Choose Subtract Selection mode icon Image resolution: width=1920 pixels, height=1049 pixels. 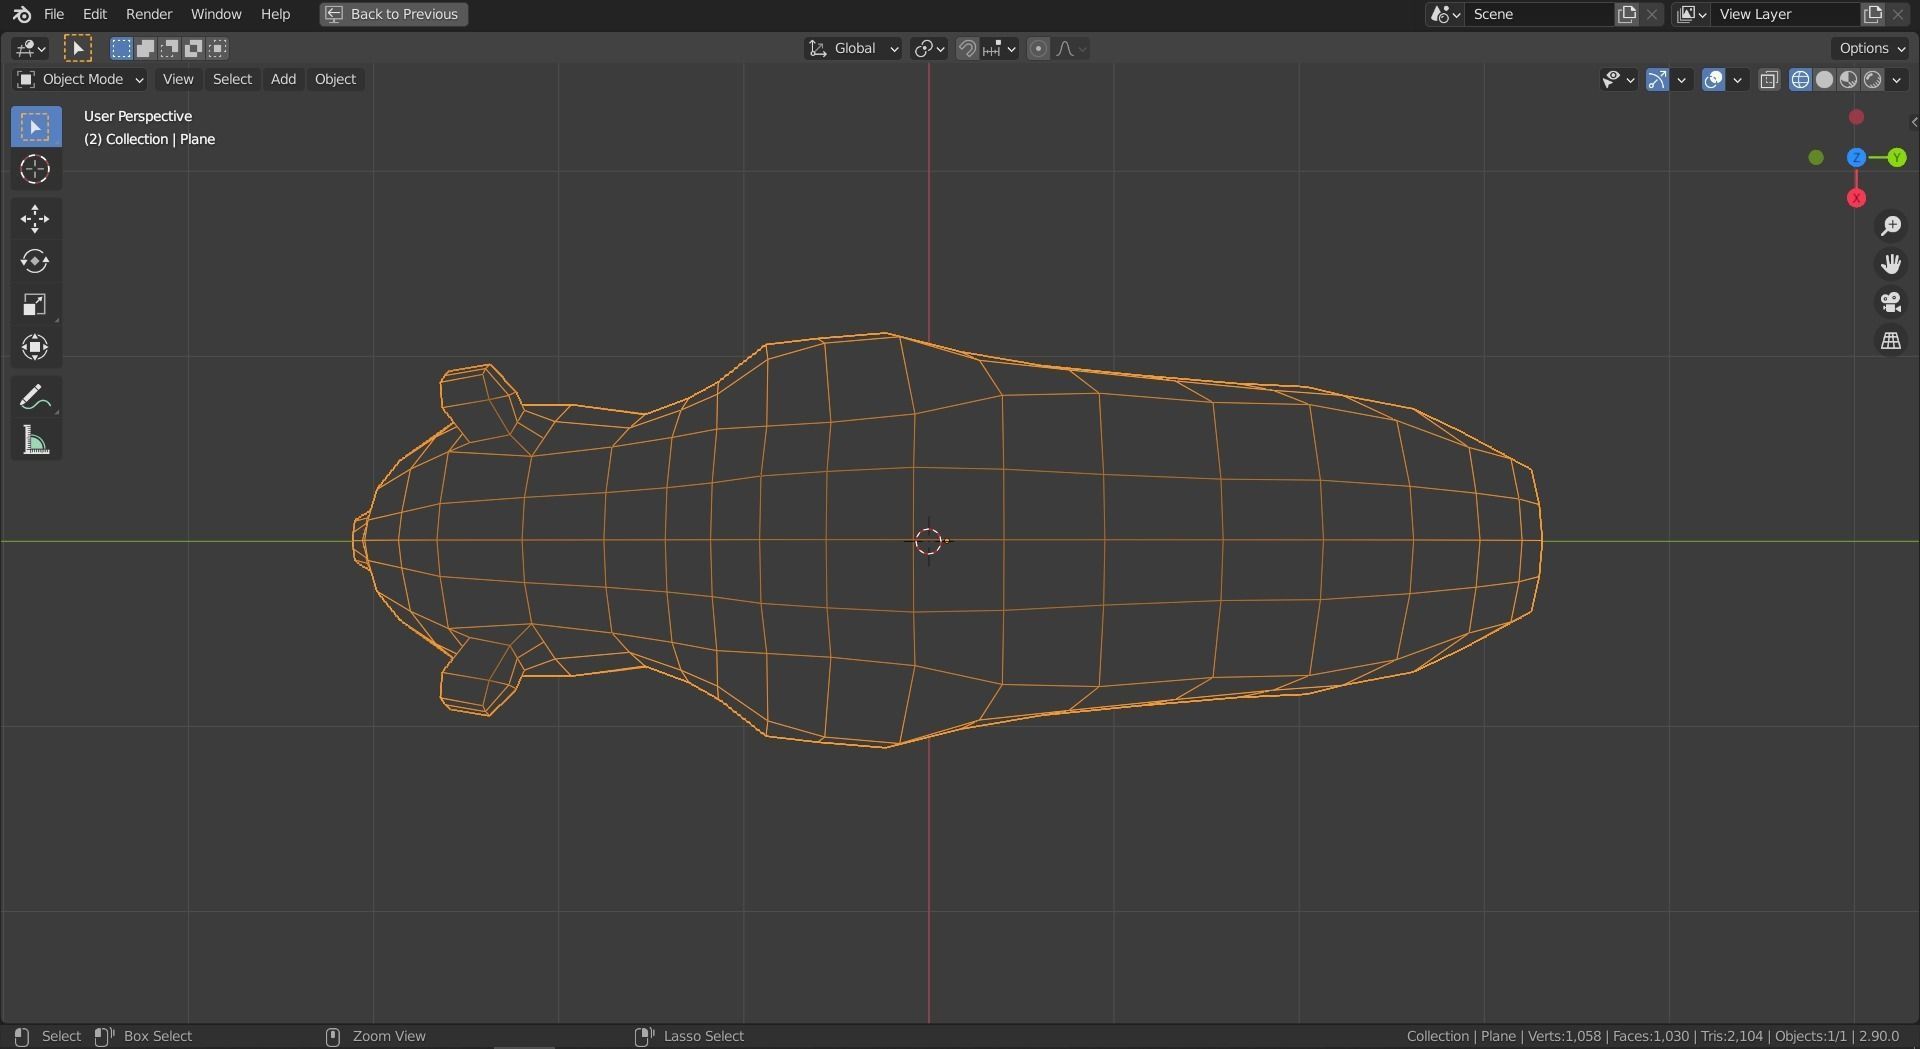tap(169, 48)
